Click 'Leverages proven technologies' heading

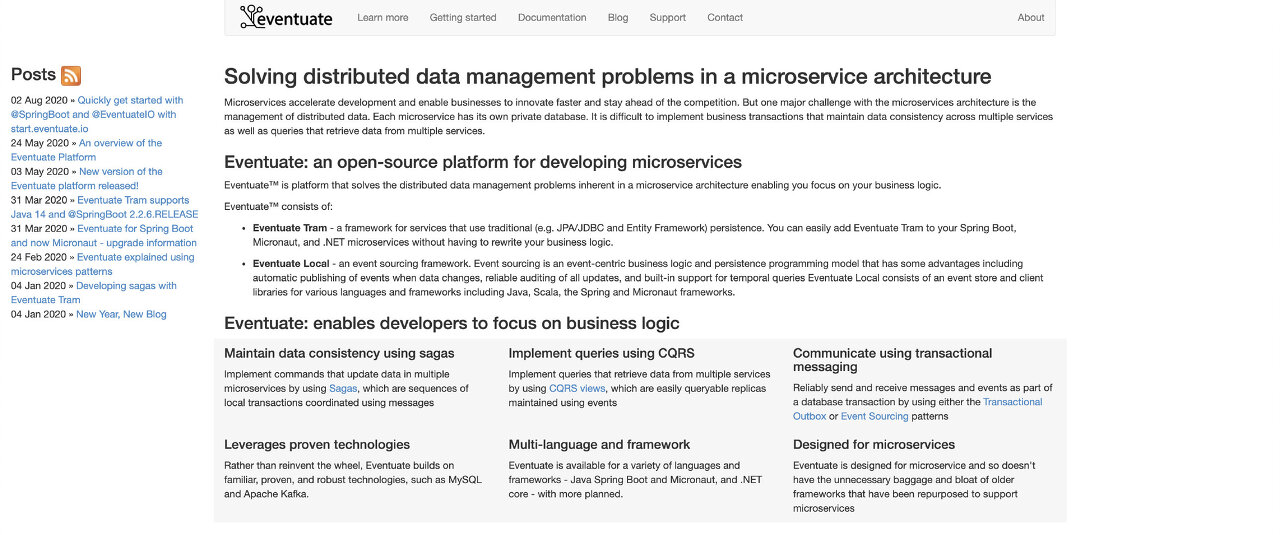(x=317, y=444)
